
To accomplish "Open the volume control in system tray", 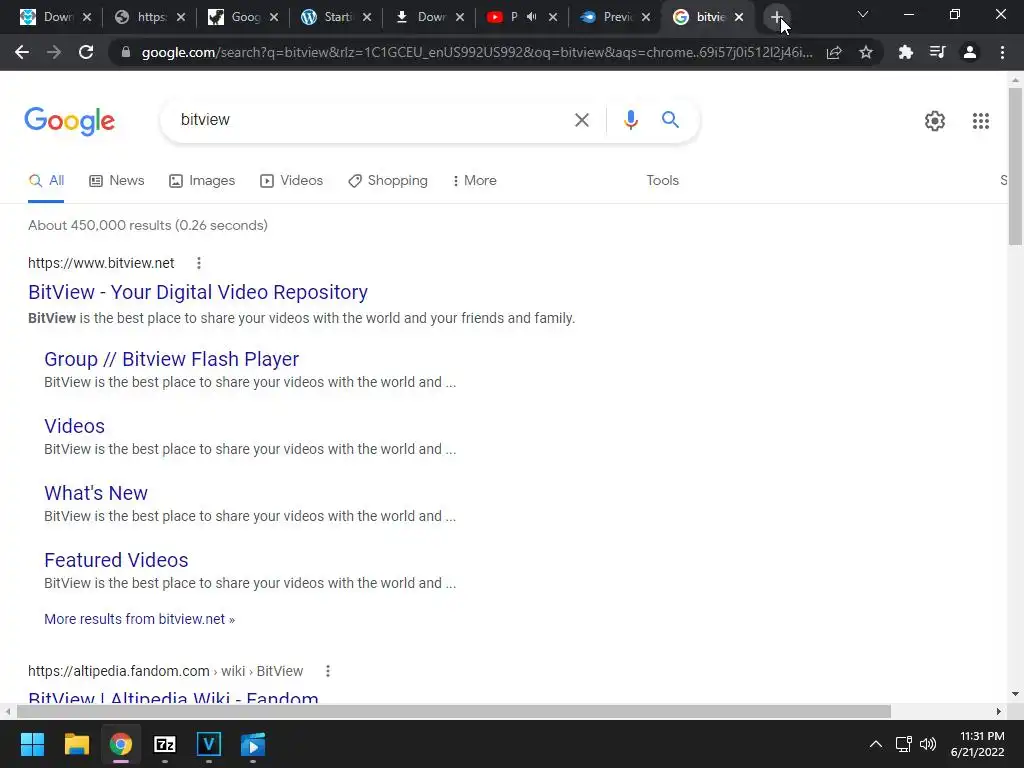I will click(x=928, y=744).
